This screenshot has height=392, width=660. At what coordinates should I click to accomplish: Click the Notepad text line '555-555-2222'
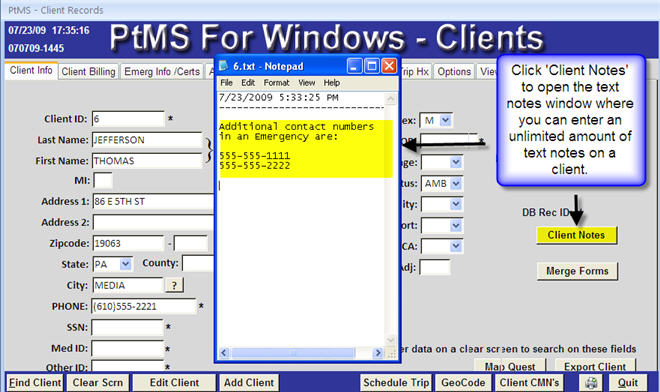[254, 166]
